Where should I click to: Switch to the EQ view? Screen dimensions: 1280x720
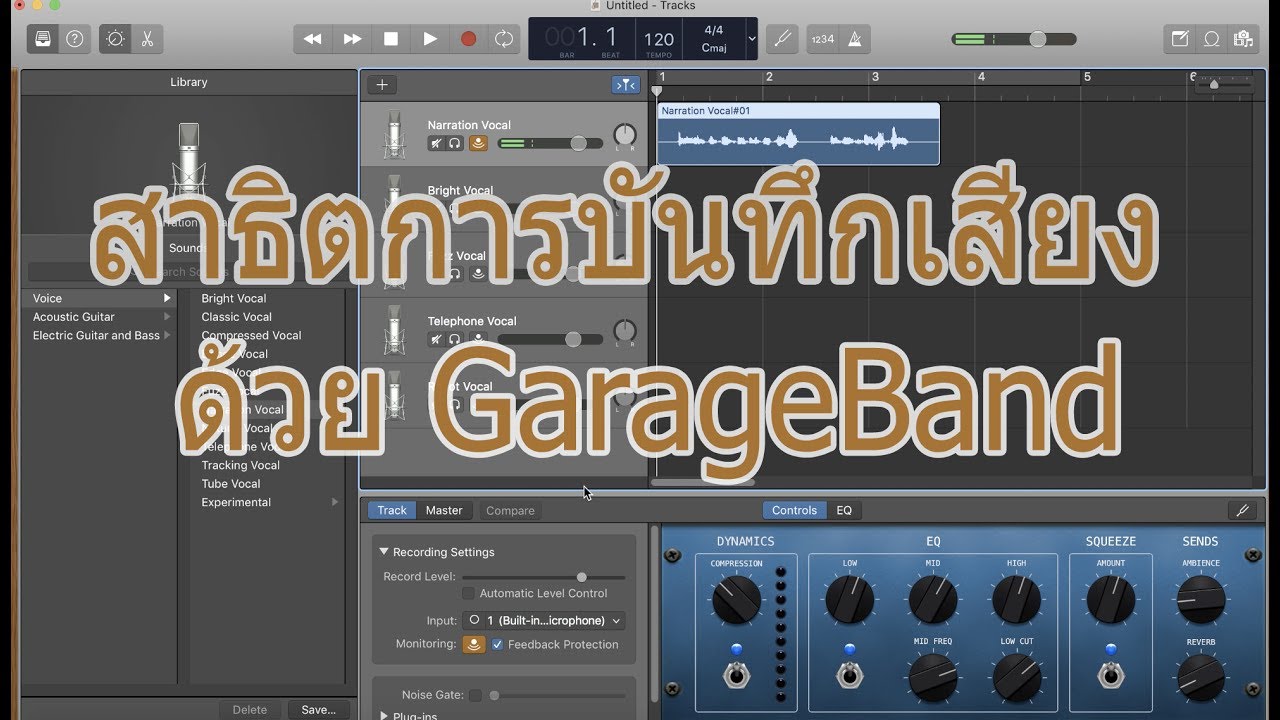coord(844,510)
